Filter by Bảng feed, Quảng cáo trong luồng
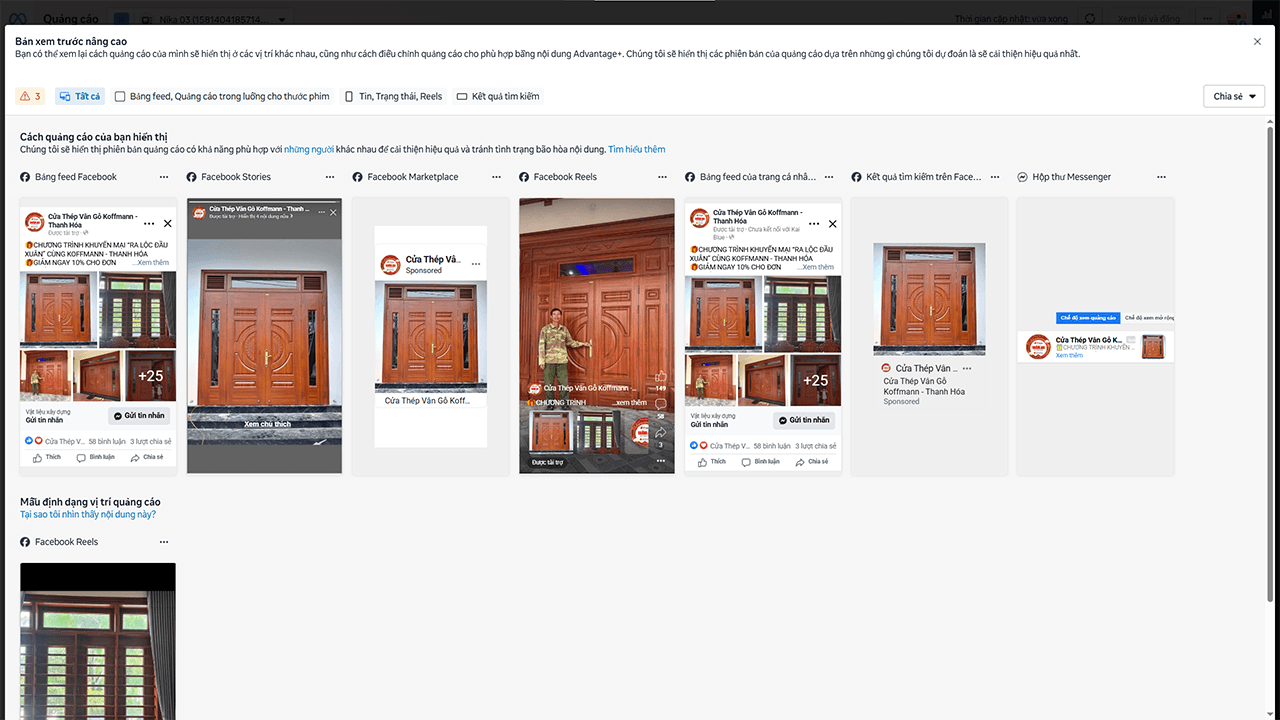Image resolution: width=1280 pixels, height=720 pixels. click(x=221, y=96)
